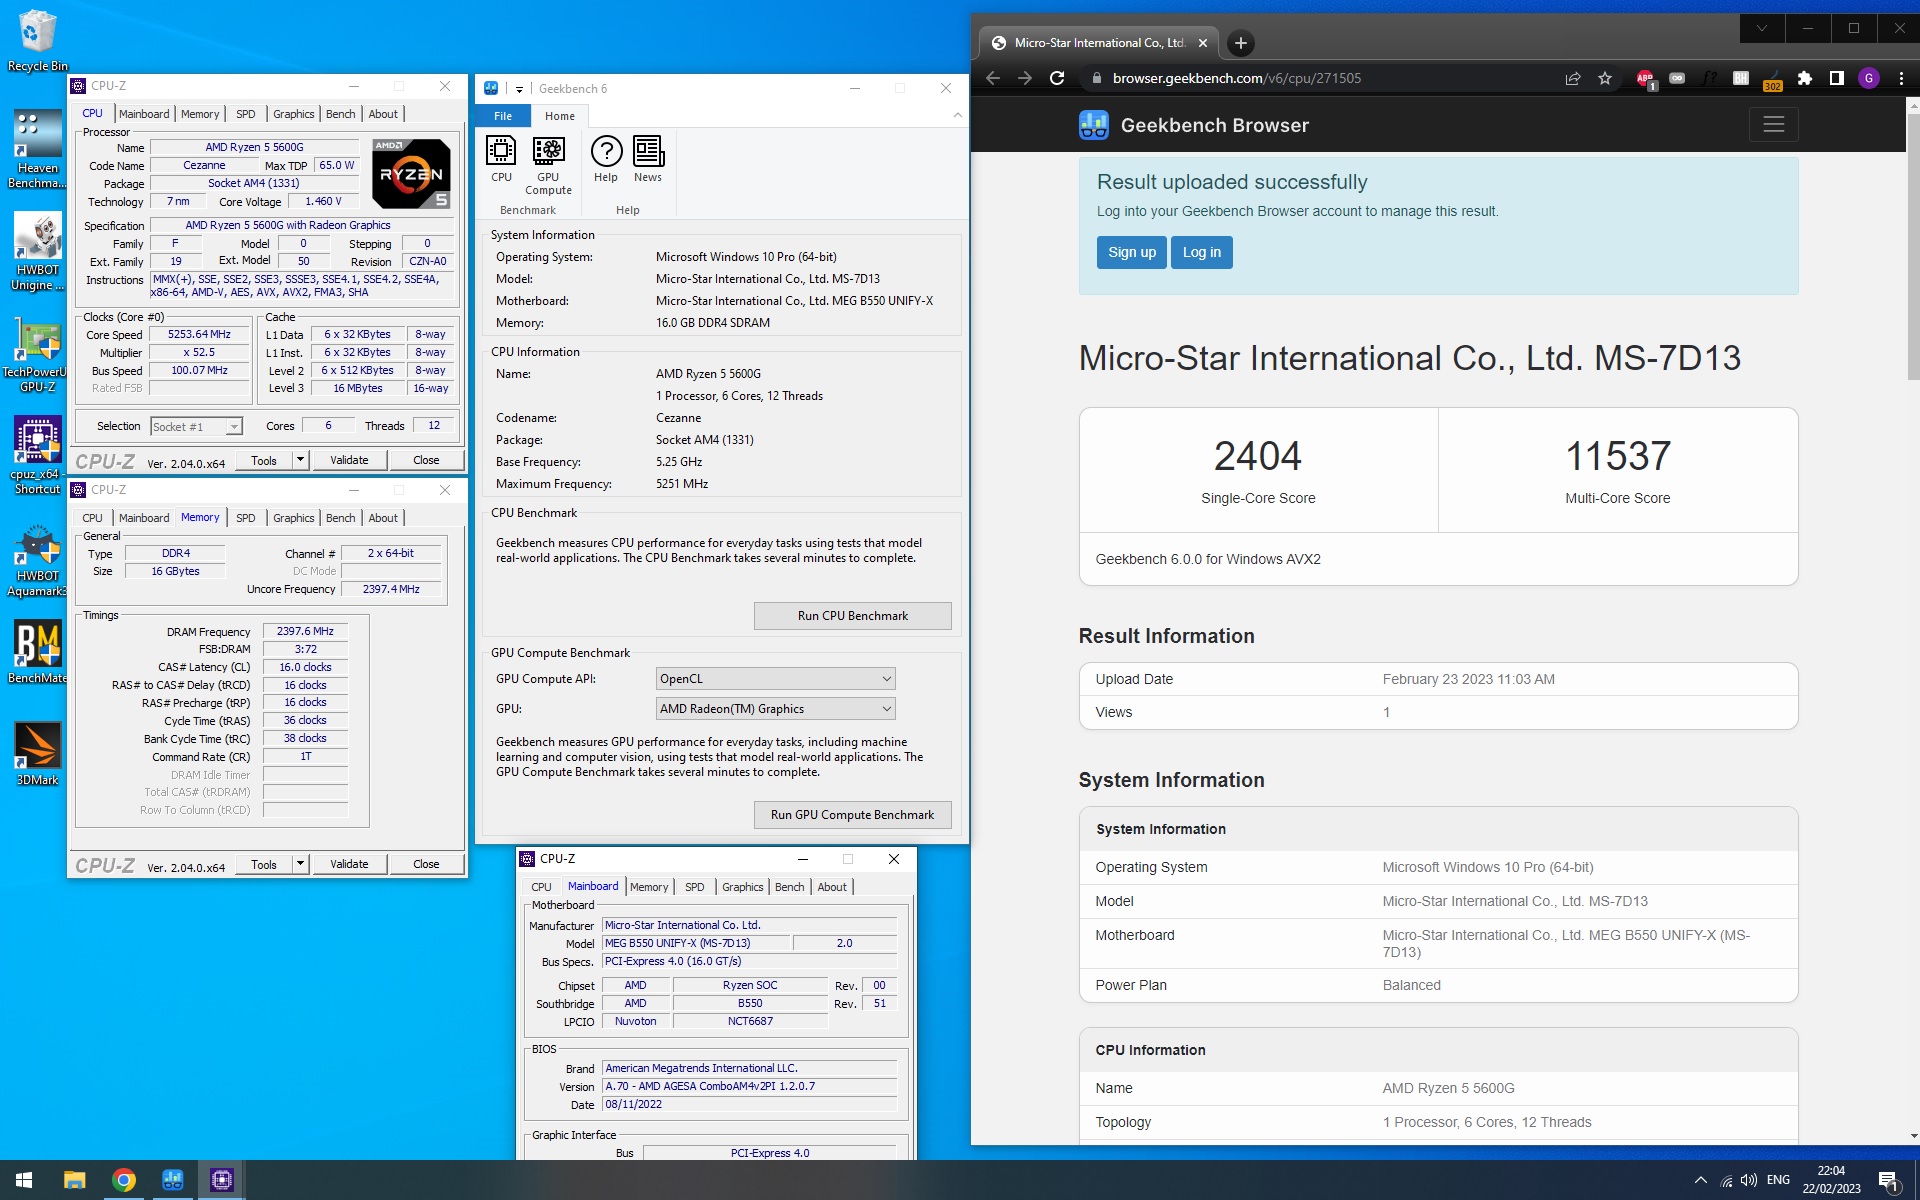The image size is (1920, 1200).
Task: Open BenchMate desktop shortcut
Action: 37,650
